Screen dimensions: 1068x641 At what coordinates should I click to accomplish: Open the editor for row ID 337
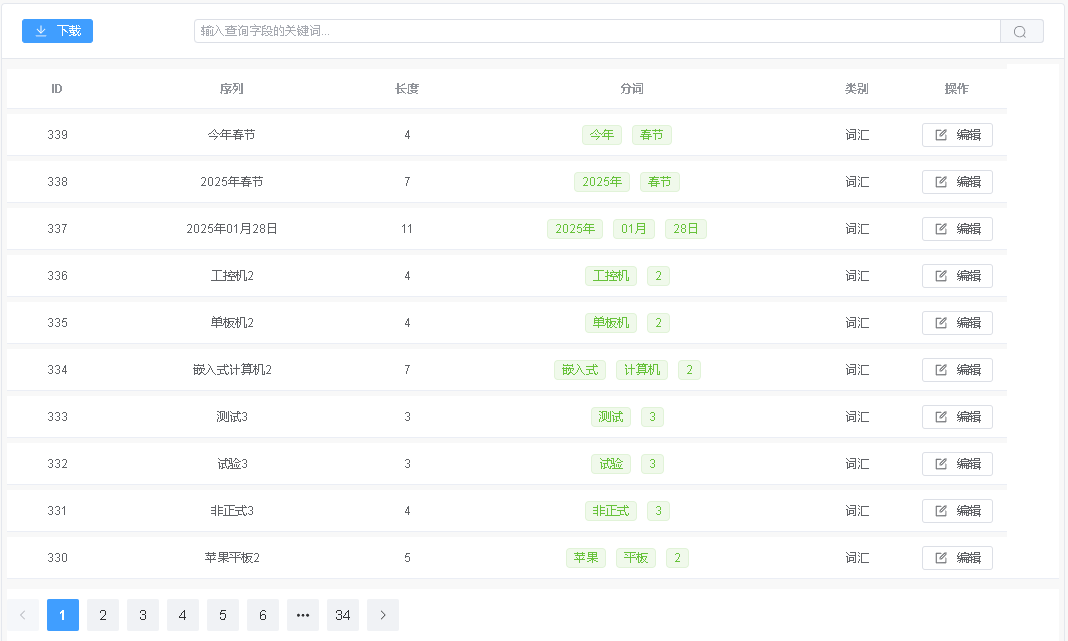(957, 229)
